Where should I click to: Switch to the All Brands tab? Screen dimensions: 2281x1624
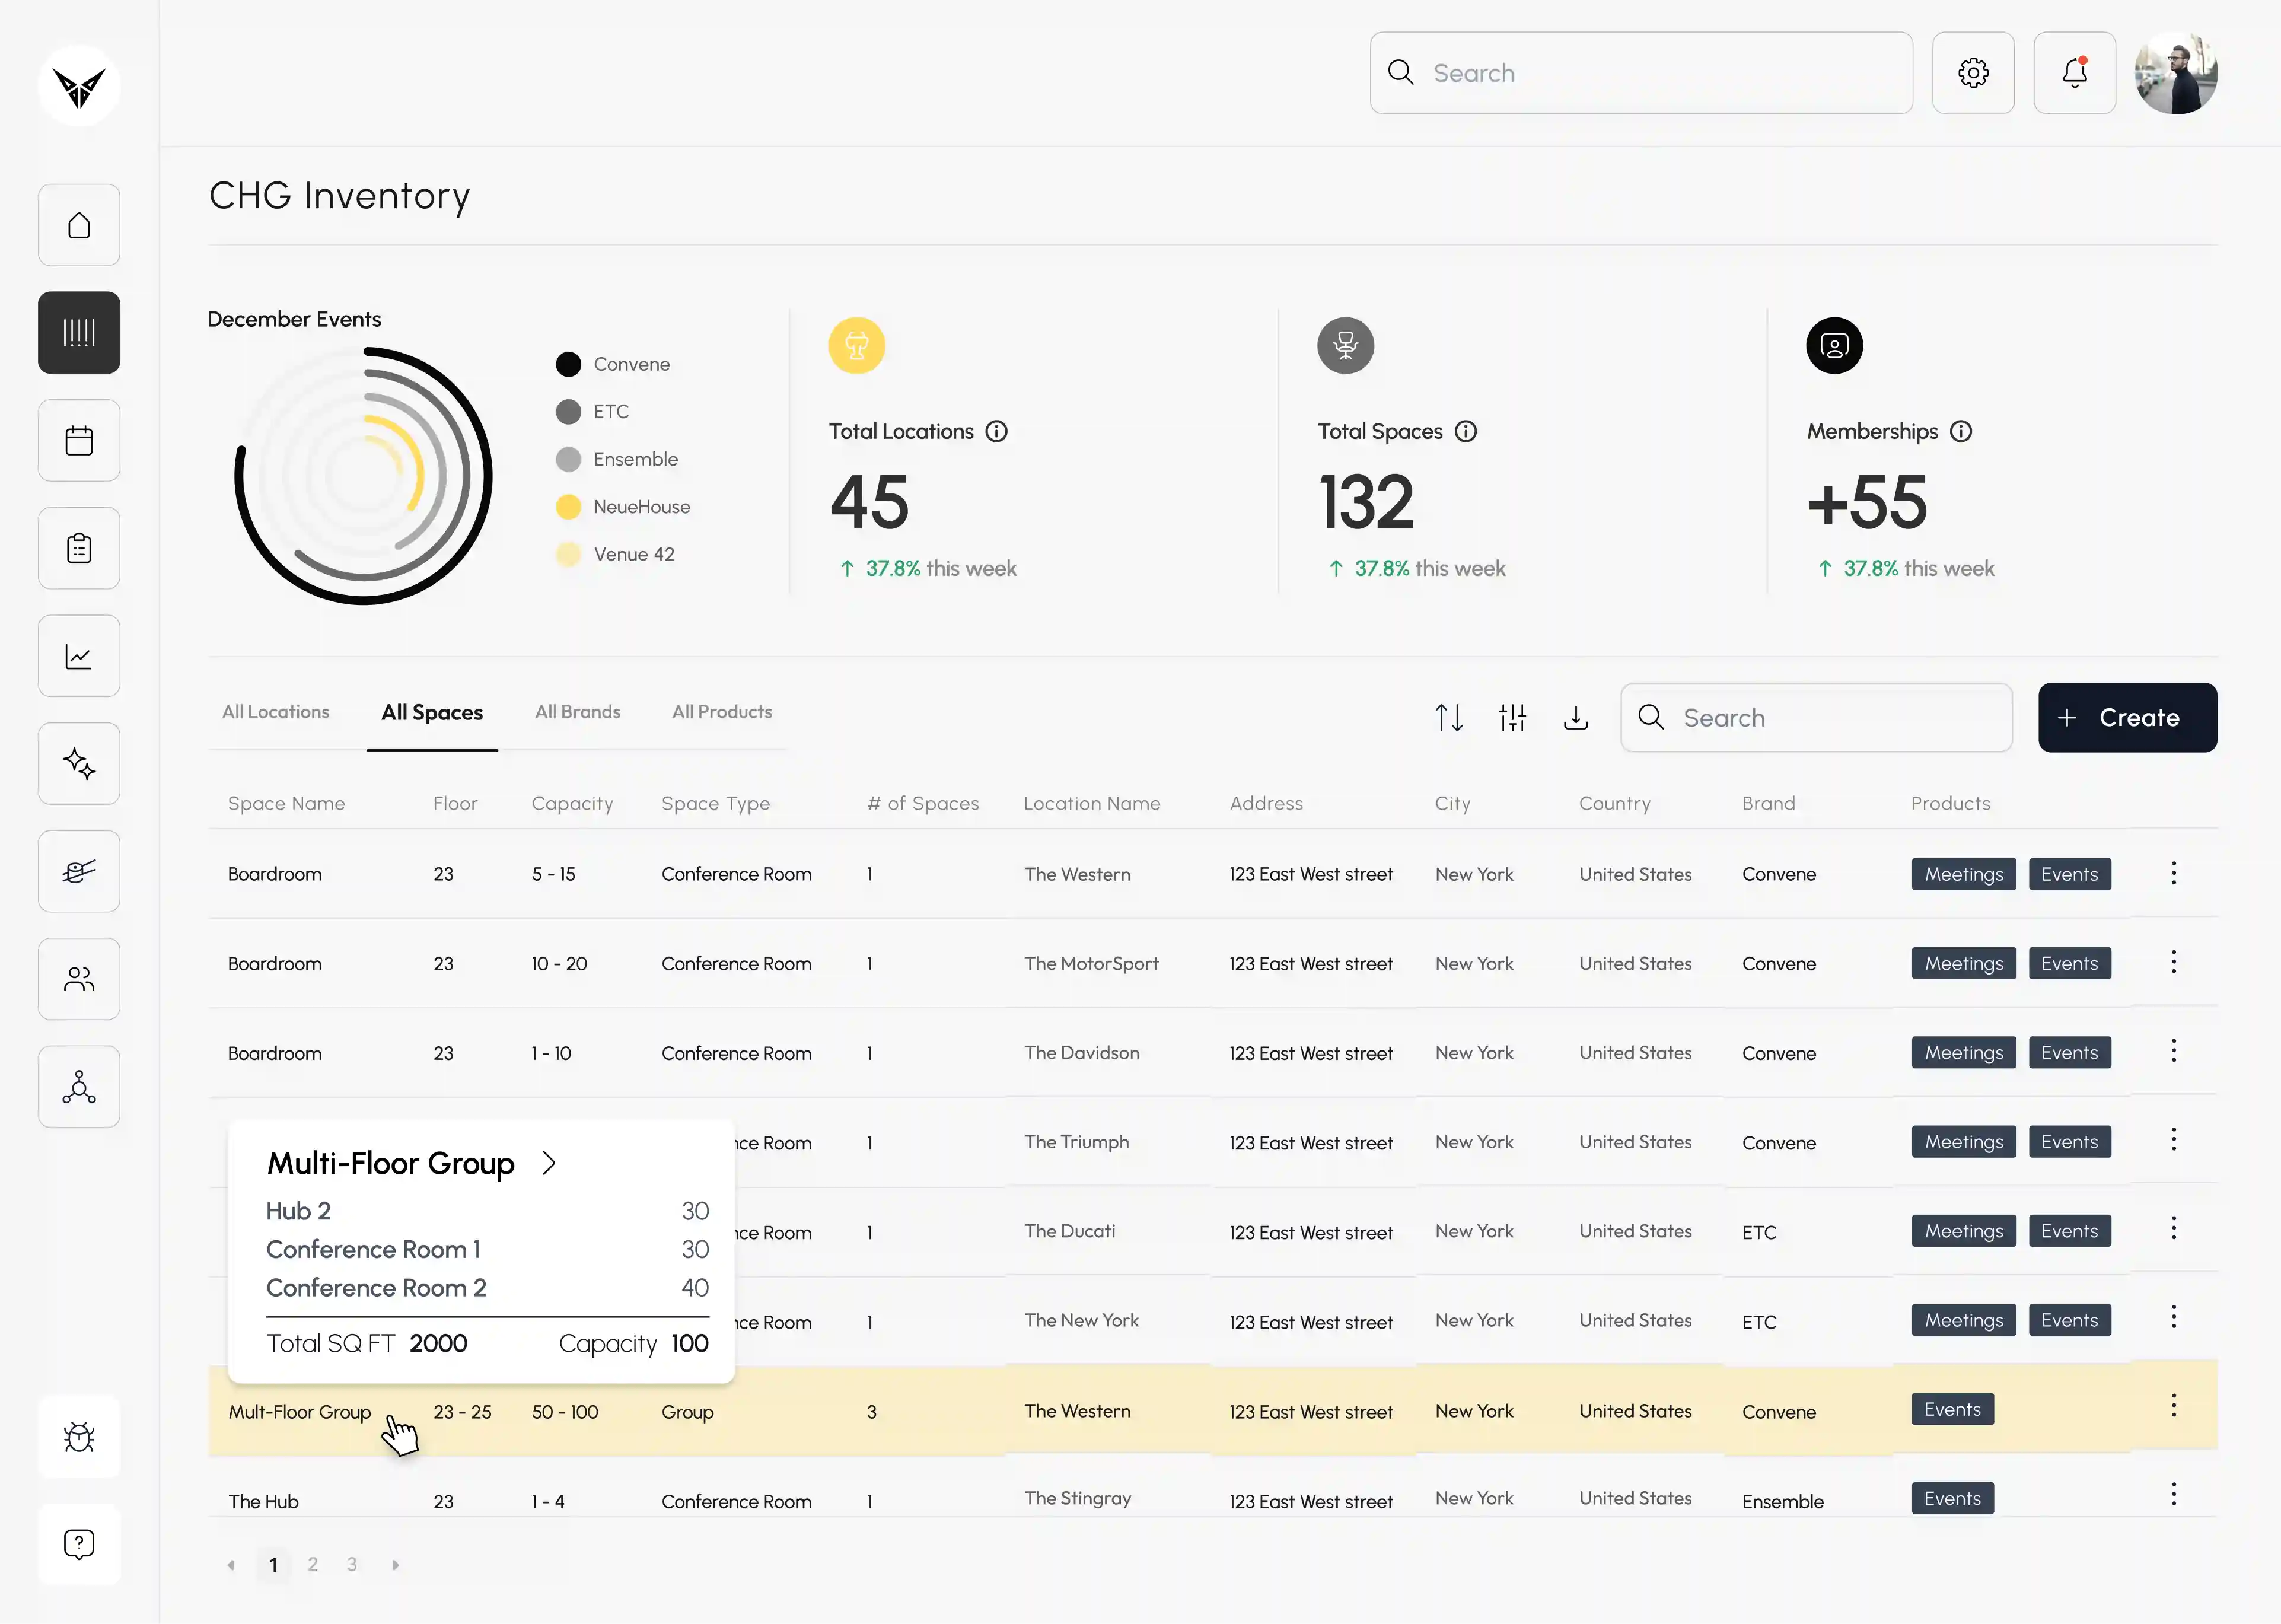(x=578, y=712)
